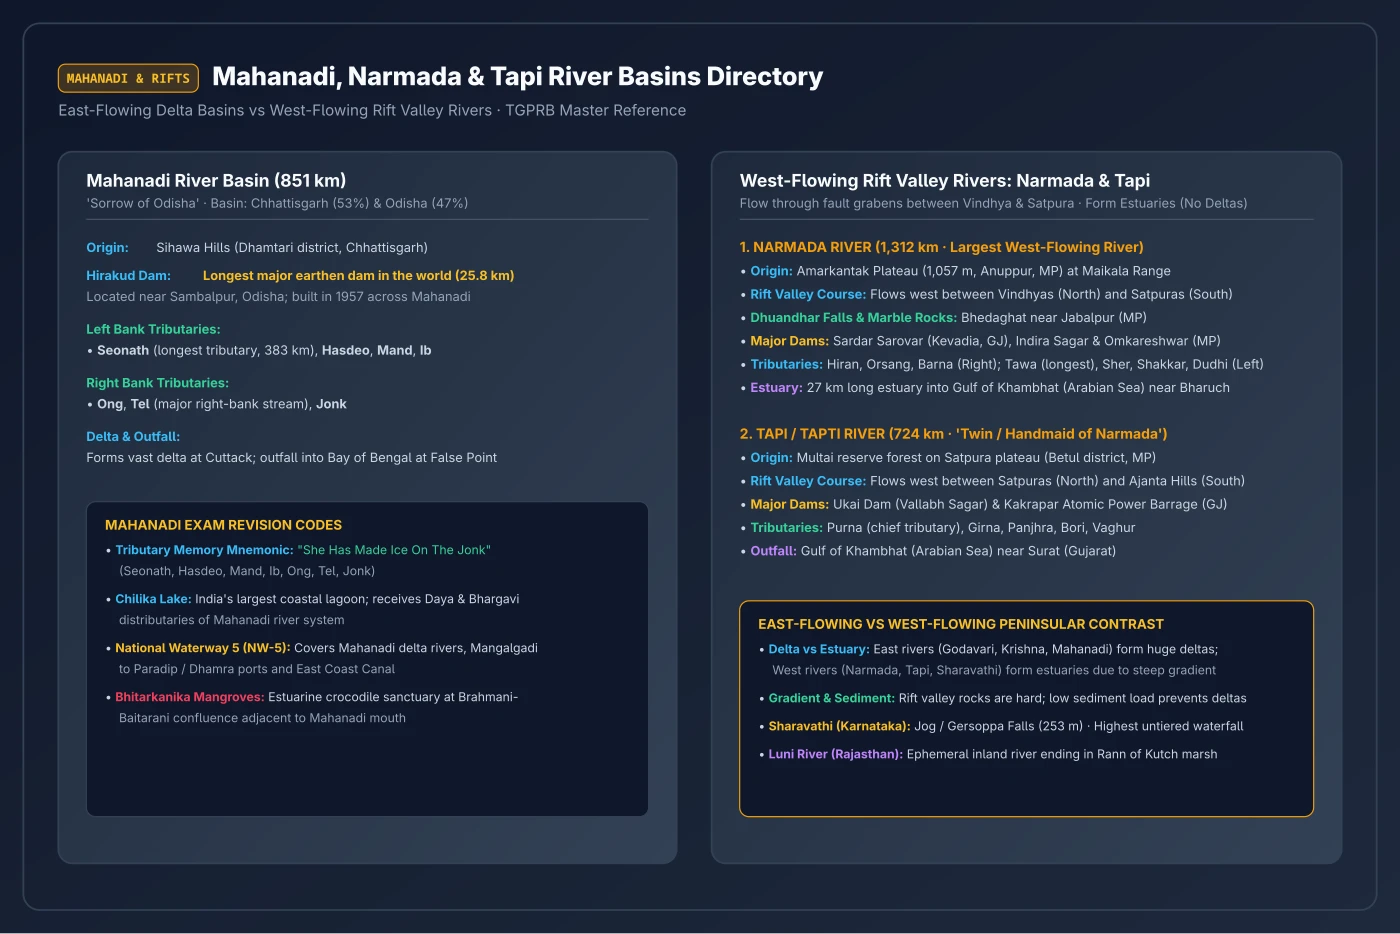Viewport: 1400px width, 934px height.
Task: Click the 'Estuary:' line near Bharuch
Action: pyautogui.click(x=985, y=387)
